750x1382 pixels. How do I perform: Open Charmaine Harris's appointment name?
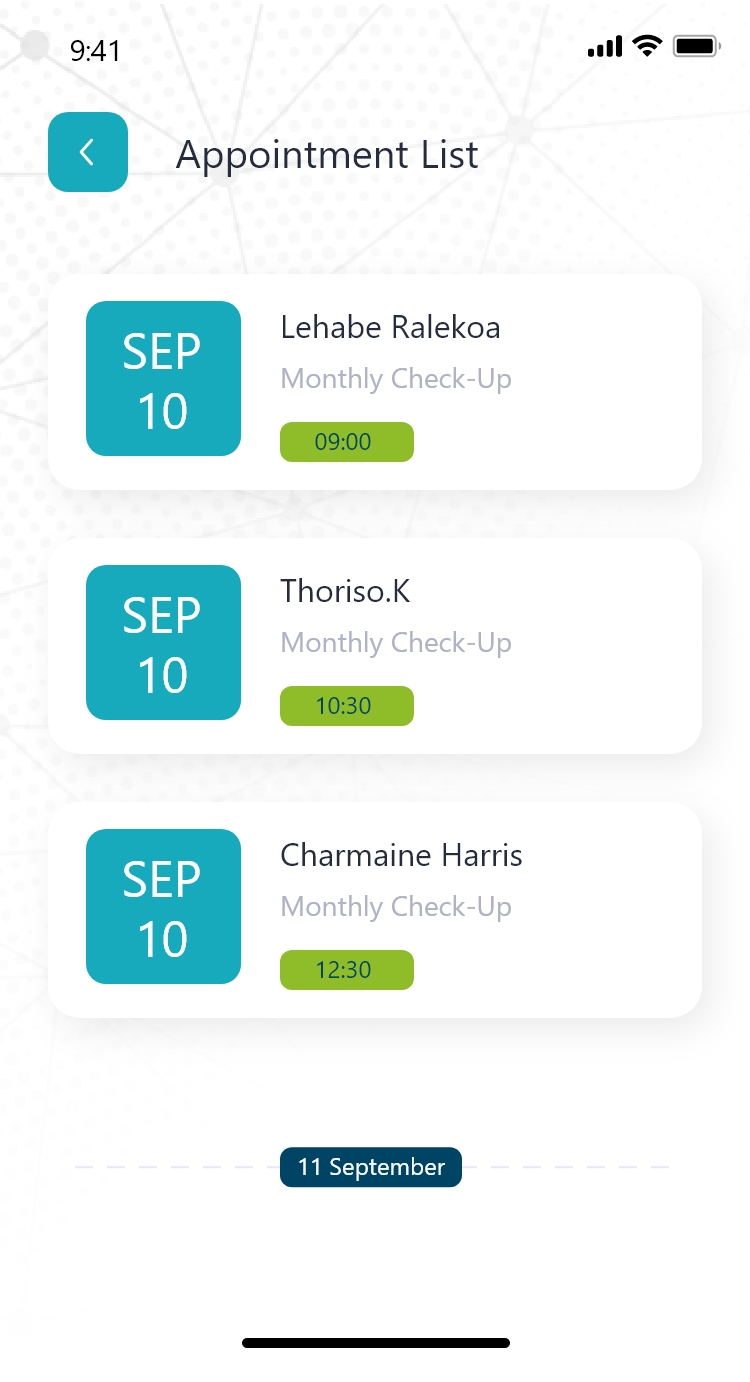tap(401, 855)
